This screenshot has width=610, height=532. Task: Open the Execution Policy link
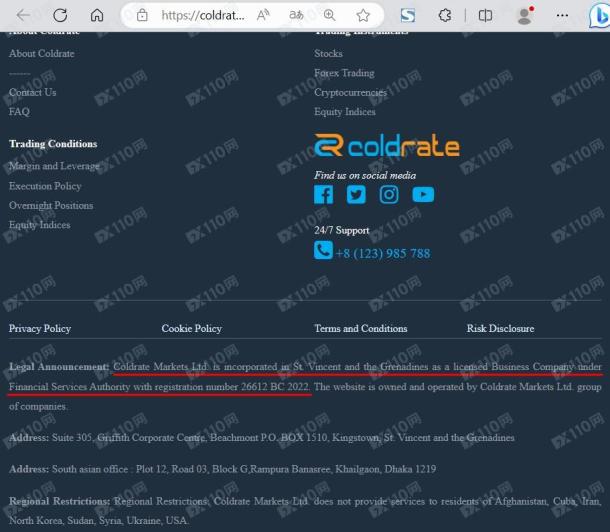45,186
